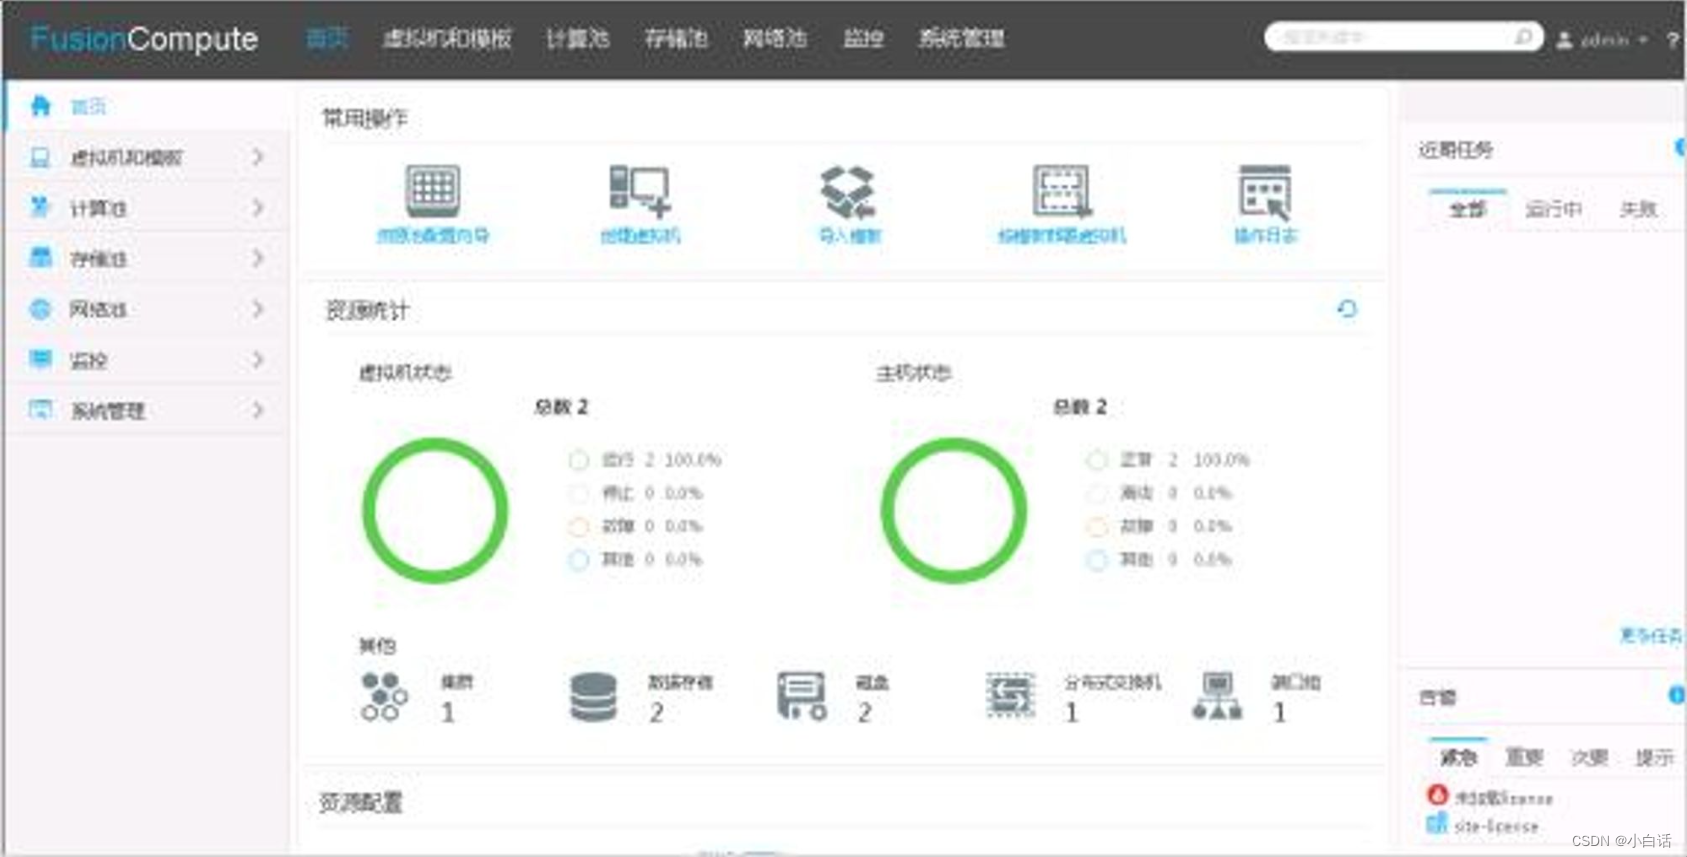The height and width of the screenshot is (857, 1687).
Task: Open 网络池 in the top navigation
Action: point(774,38)
